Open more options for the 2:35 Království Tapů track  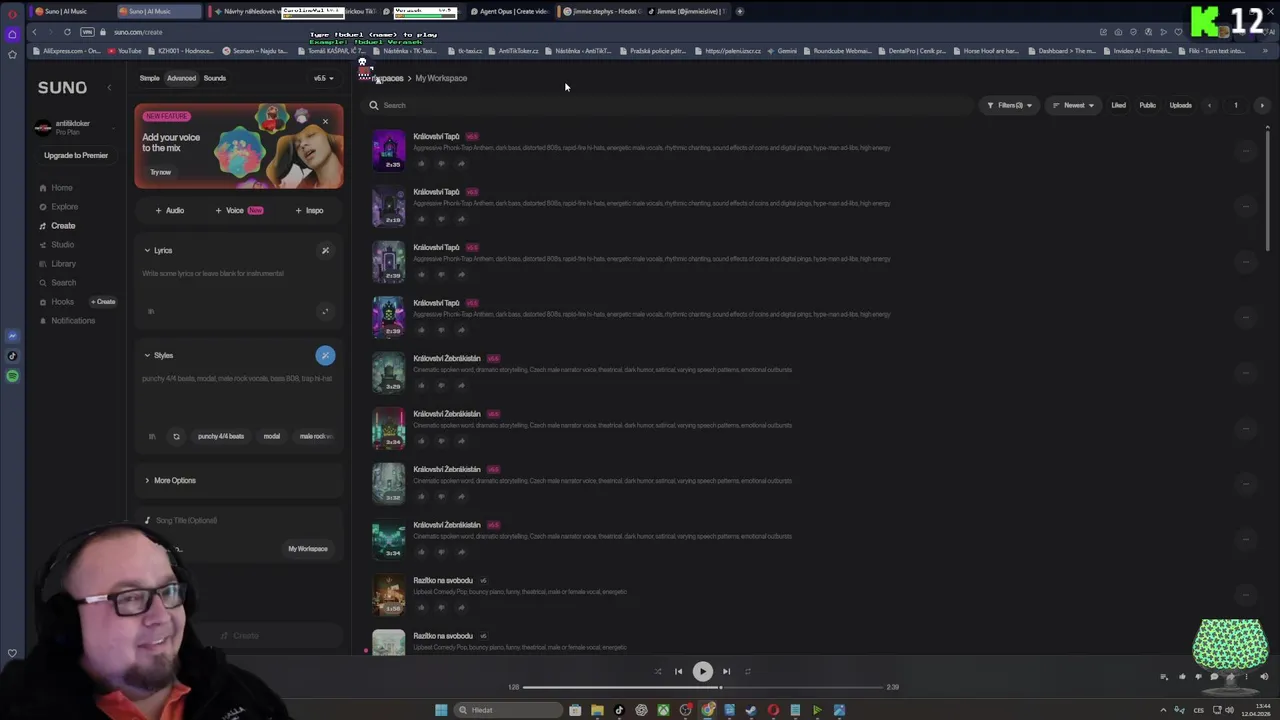(x=1246, y=151)
